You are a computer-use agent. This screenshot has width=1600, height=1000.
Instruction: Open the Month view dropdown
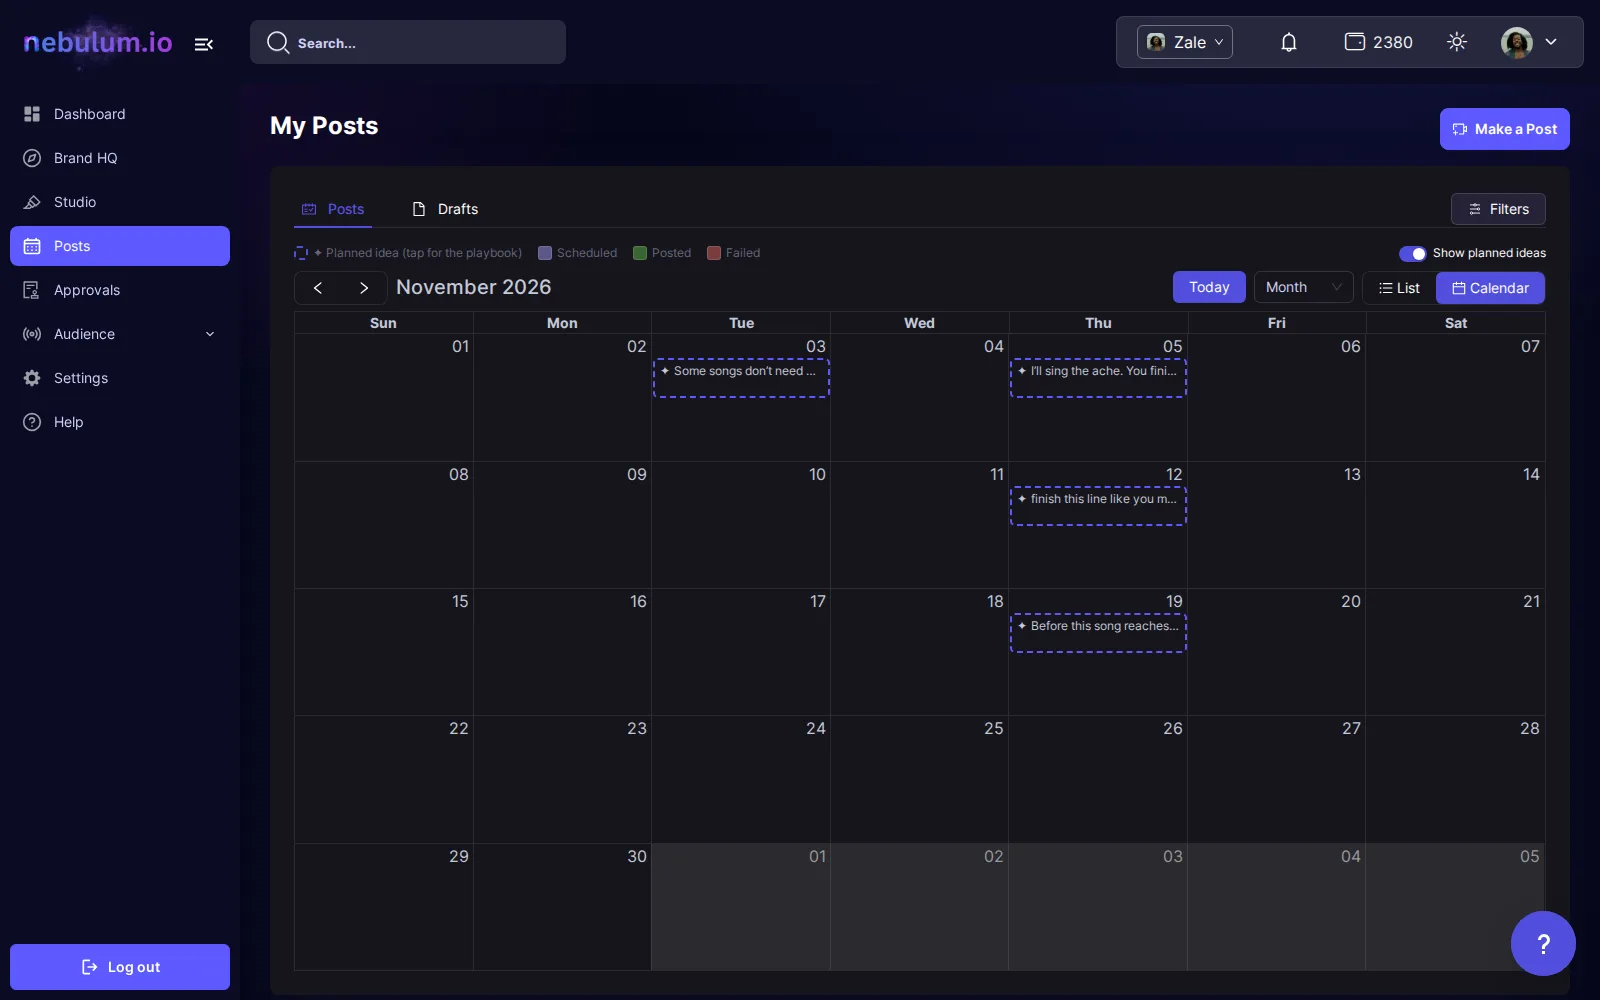pyautogui.click(x=1303, y=287)
